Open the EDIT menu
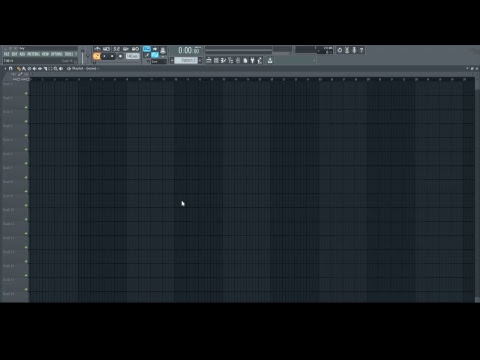 coord(15,54)
